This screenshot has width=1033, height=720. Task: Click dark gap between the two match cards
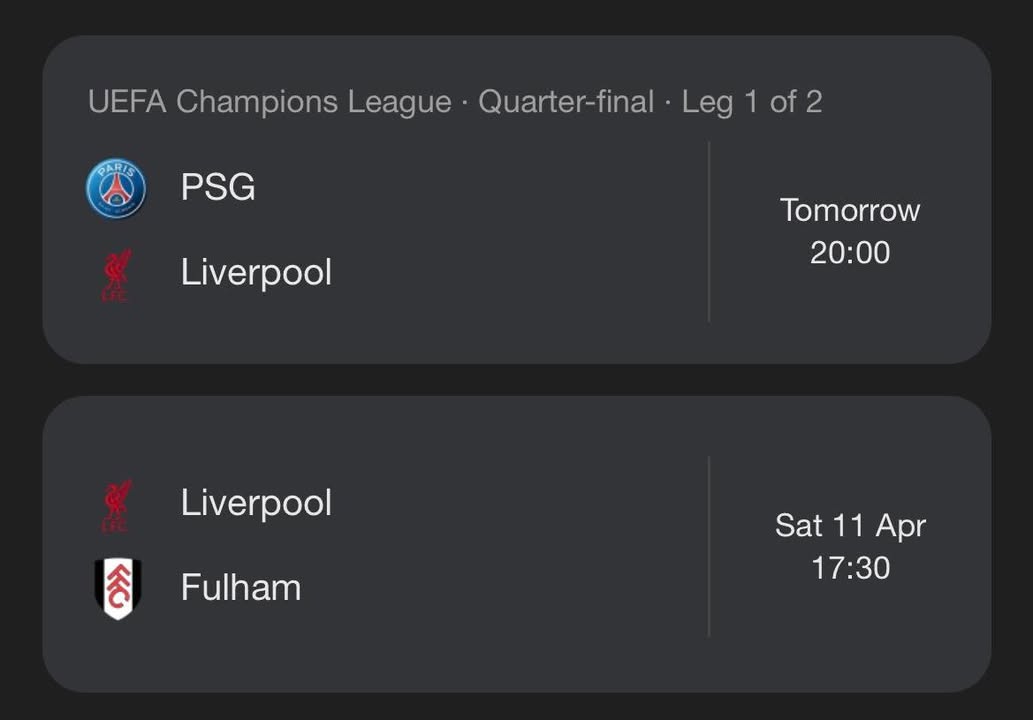(516, 380)
